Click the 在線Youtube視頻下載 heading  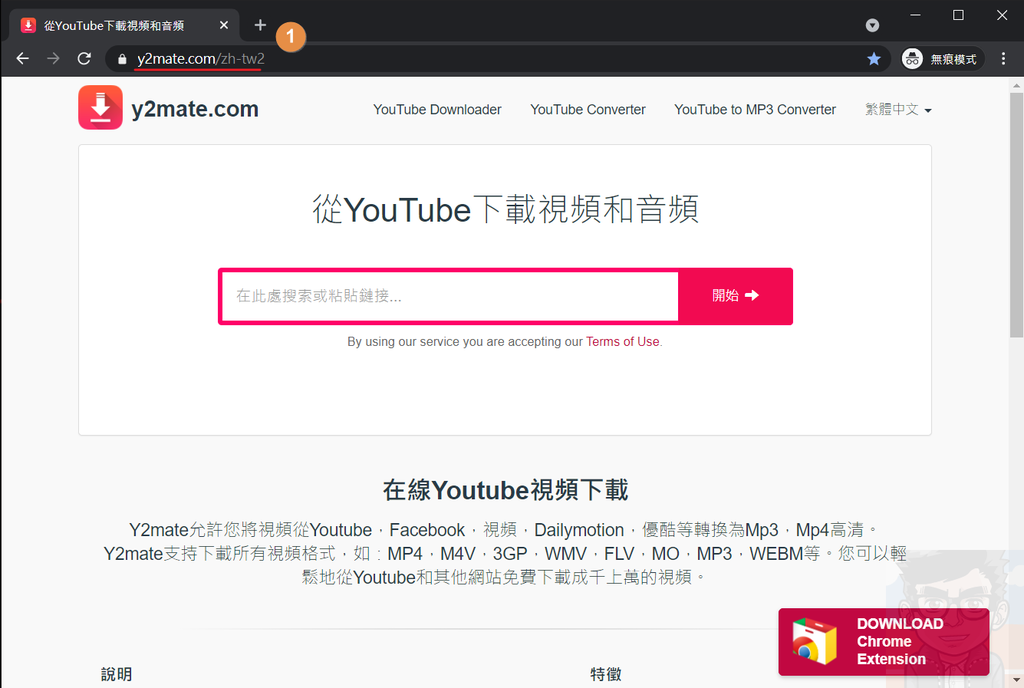click(x=505, y=490)
